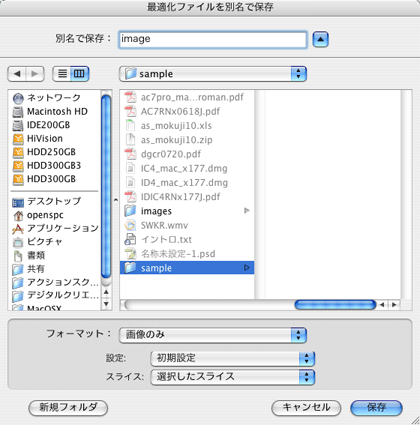Collapse the dialog with the triangle button
420x425 pixels.
320,39
